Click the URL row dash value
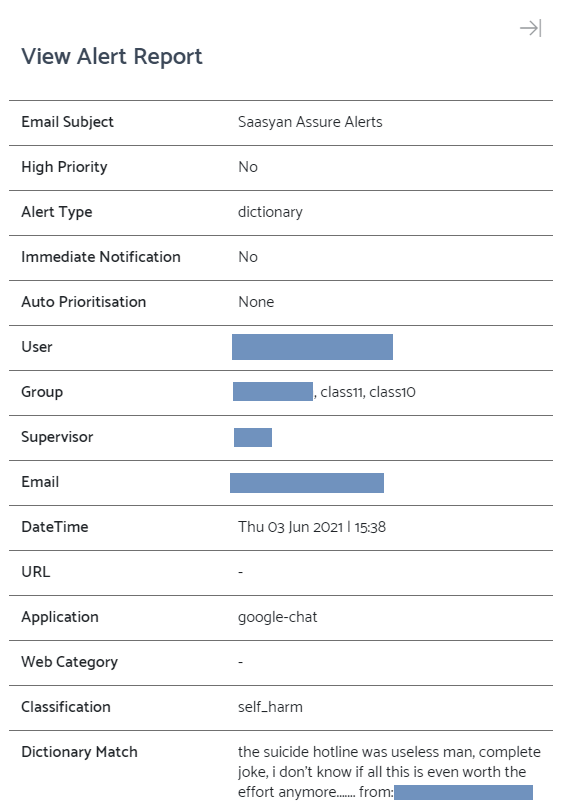 pyautogui.click(x=240, y=572)
